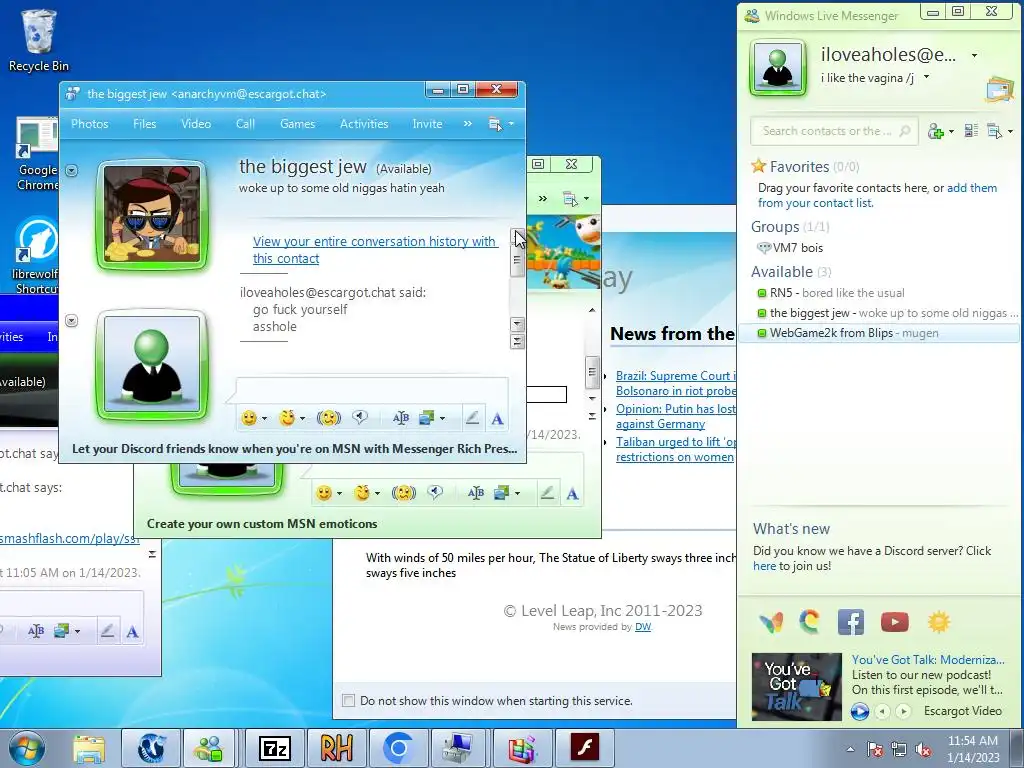This screenshot has height=768, width=1024.
Task: Click the Video menu item
Action: point(196,123)
